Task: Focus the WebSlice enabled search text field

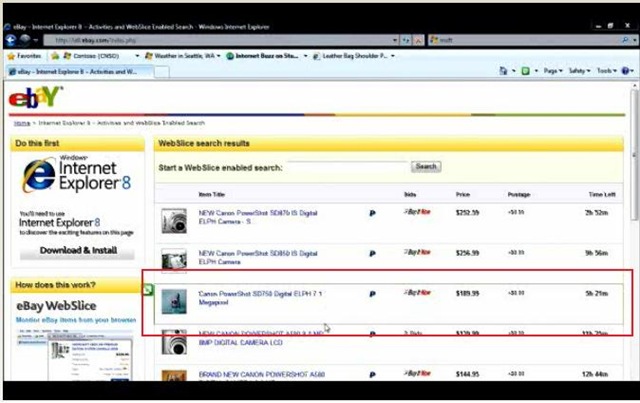Action: (x=348, y=167)
